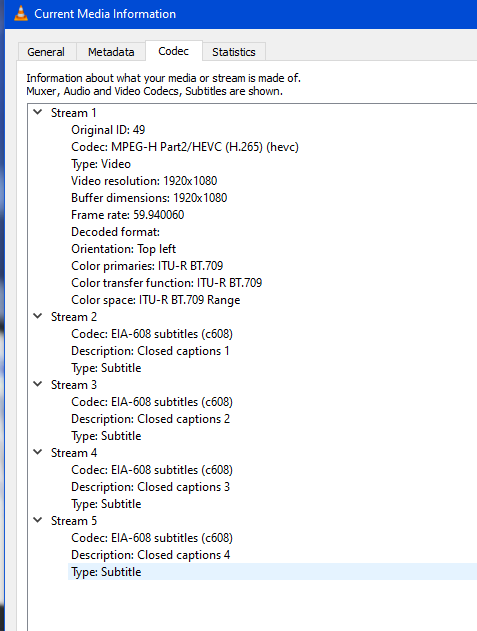Screen dimensions: 477x631
Task: Select Buffer dimensions: 1920x1080 row
Action: (x=149, y=198)
